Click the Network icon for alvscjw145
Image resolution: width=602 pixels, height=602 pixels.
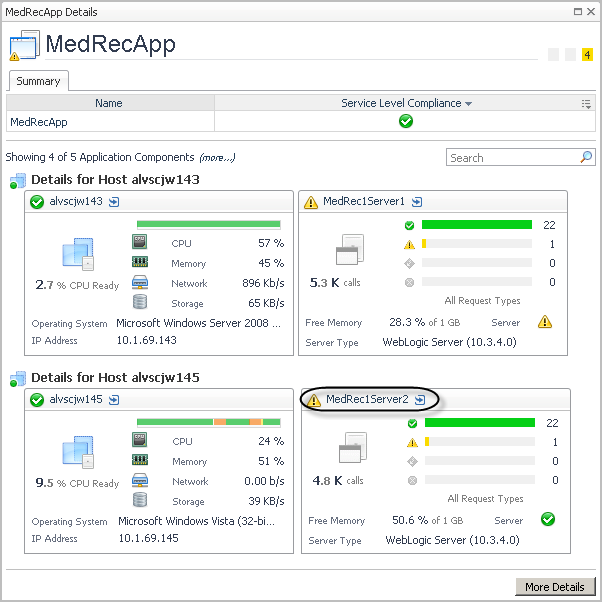pos(140,480)
